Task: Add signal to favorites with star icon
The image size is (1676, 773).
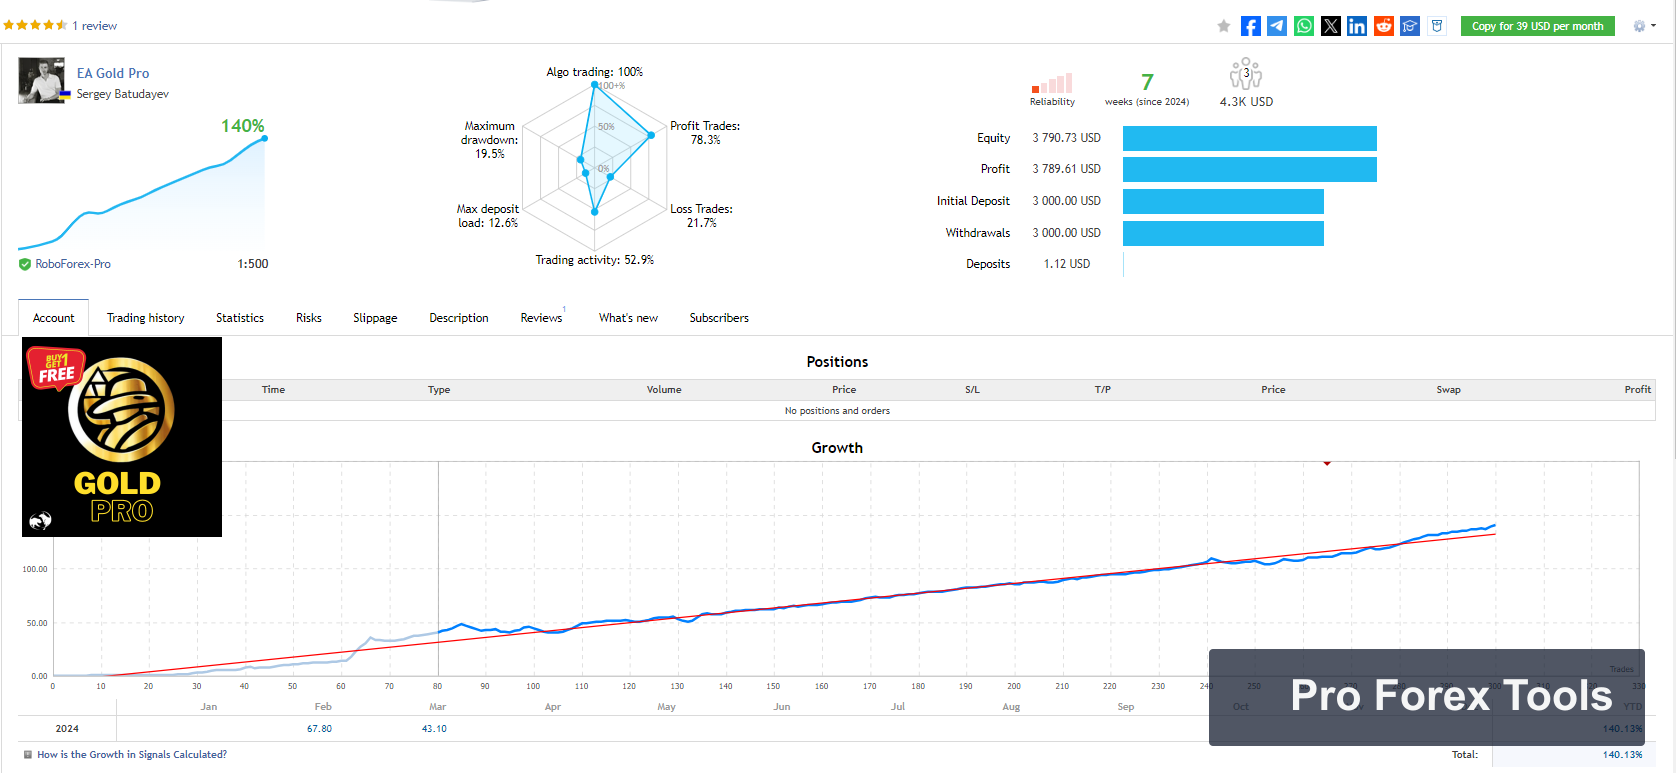Action: (1223, 26)
